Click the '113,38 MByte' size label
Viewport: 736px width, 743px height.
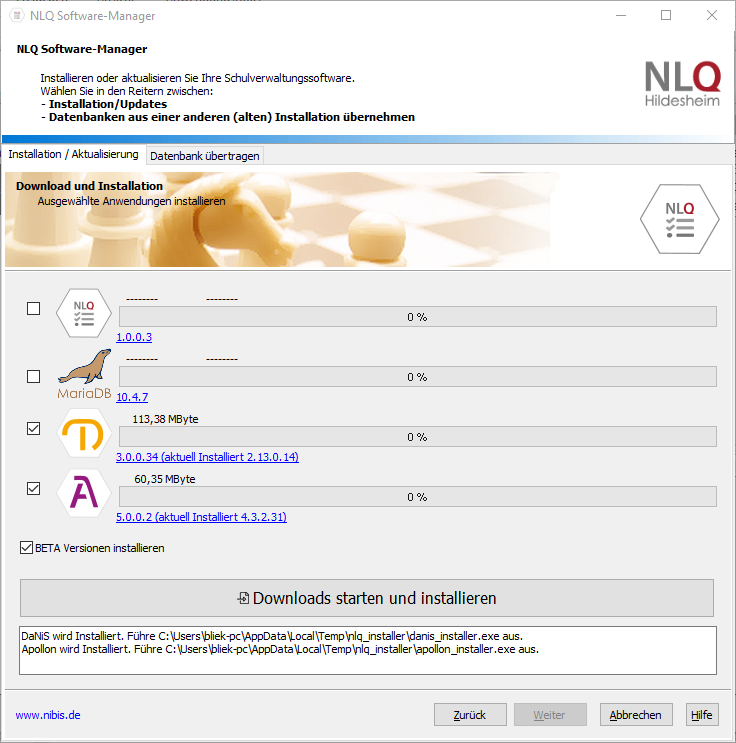click(165, 419)
